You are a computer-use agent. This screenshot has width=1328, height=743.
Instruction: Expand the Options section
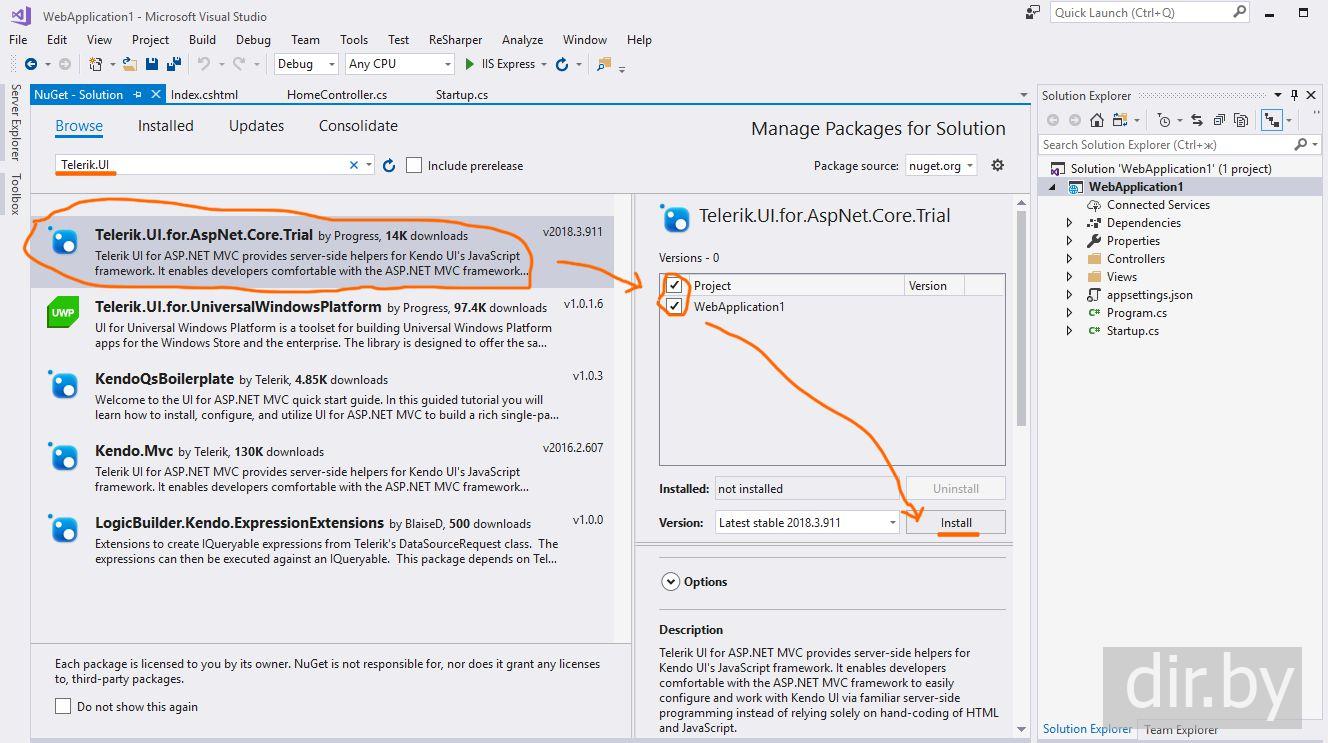[x=669, y=581]
